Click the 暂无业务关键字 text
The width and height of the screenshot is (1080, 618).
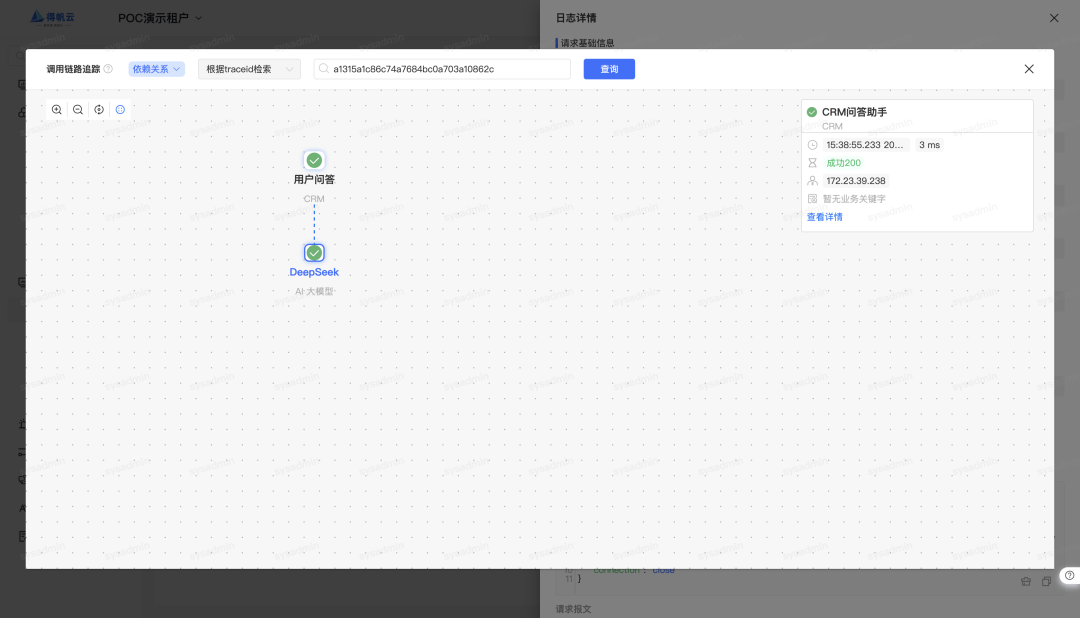(854, 198)
